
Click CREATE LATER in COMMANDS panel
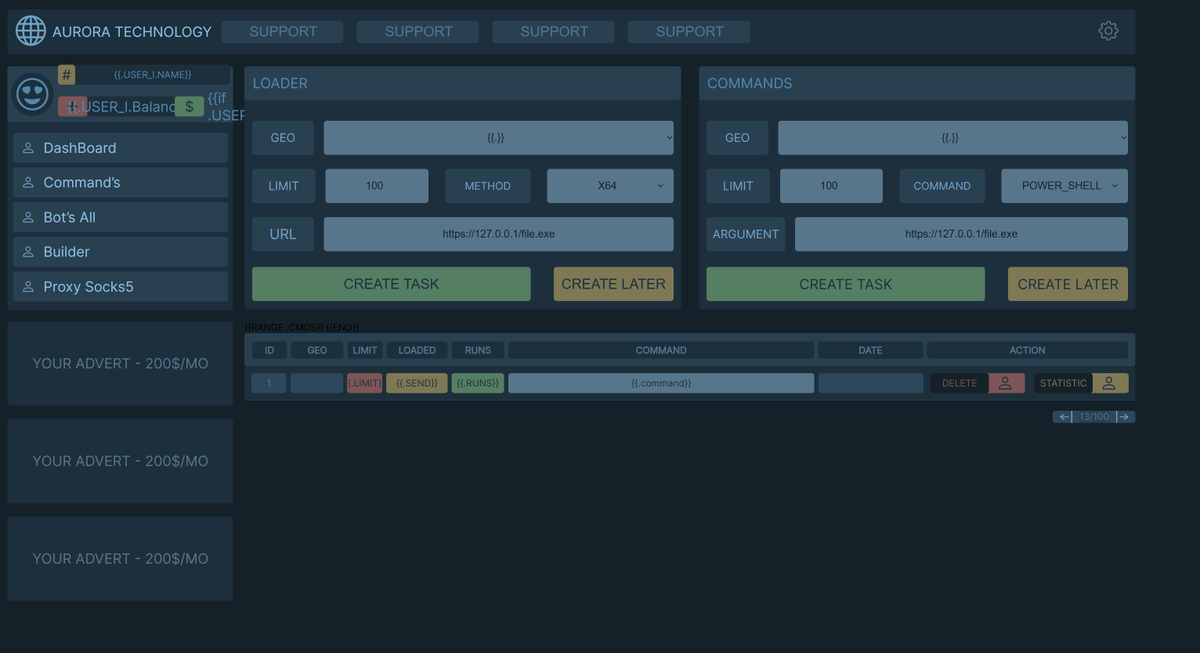[x=1068, y=284]
